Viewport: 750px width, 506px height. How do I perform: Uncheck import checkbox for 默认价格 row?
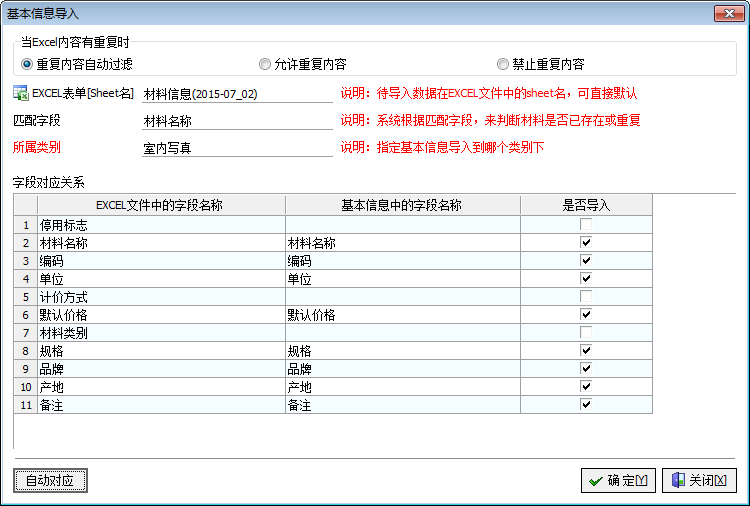click(586, 315)
